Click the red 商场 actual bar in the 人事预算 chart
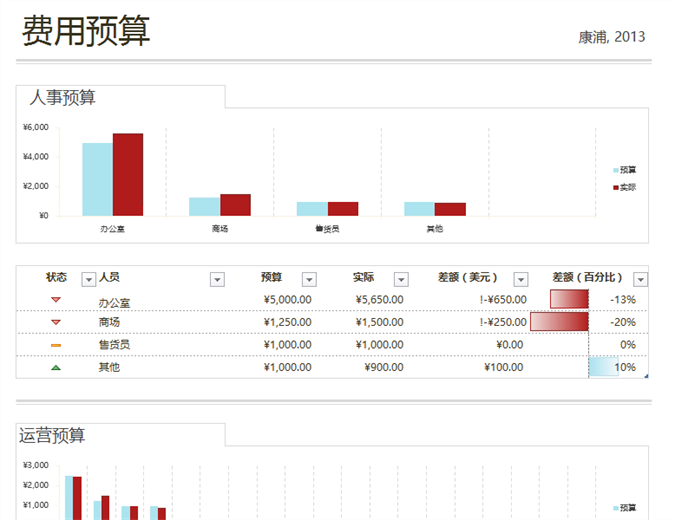Screen dimensions: 675x520 235,205
